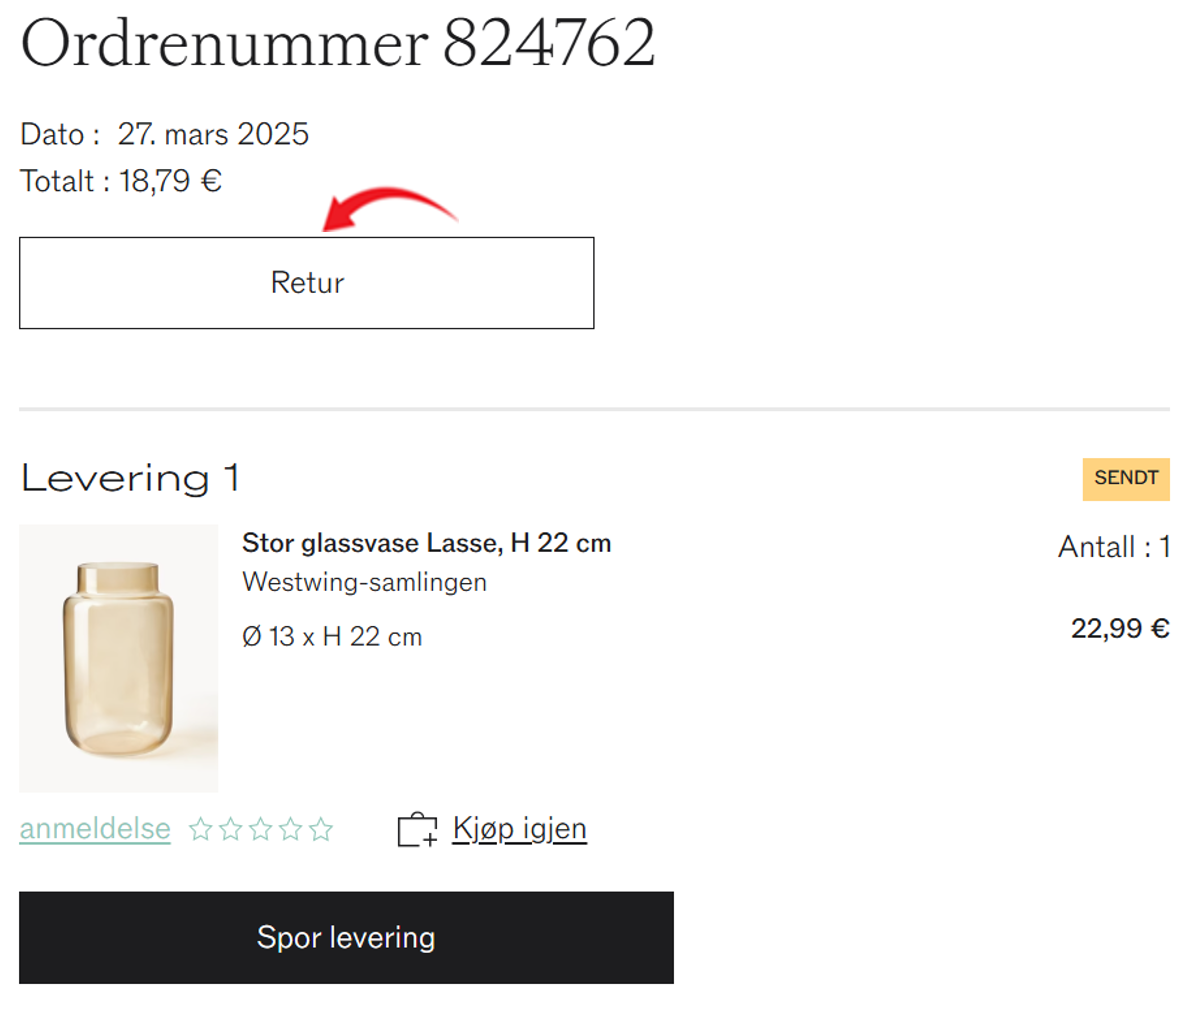Open the anmeldelse review link

[x=95, y=829]
